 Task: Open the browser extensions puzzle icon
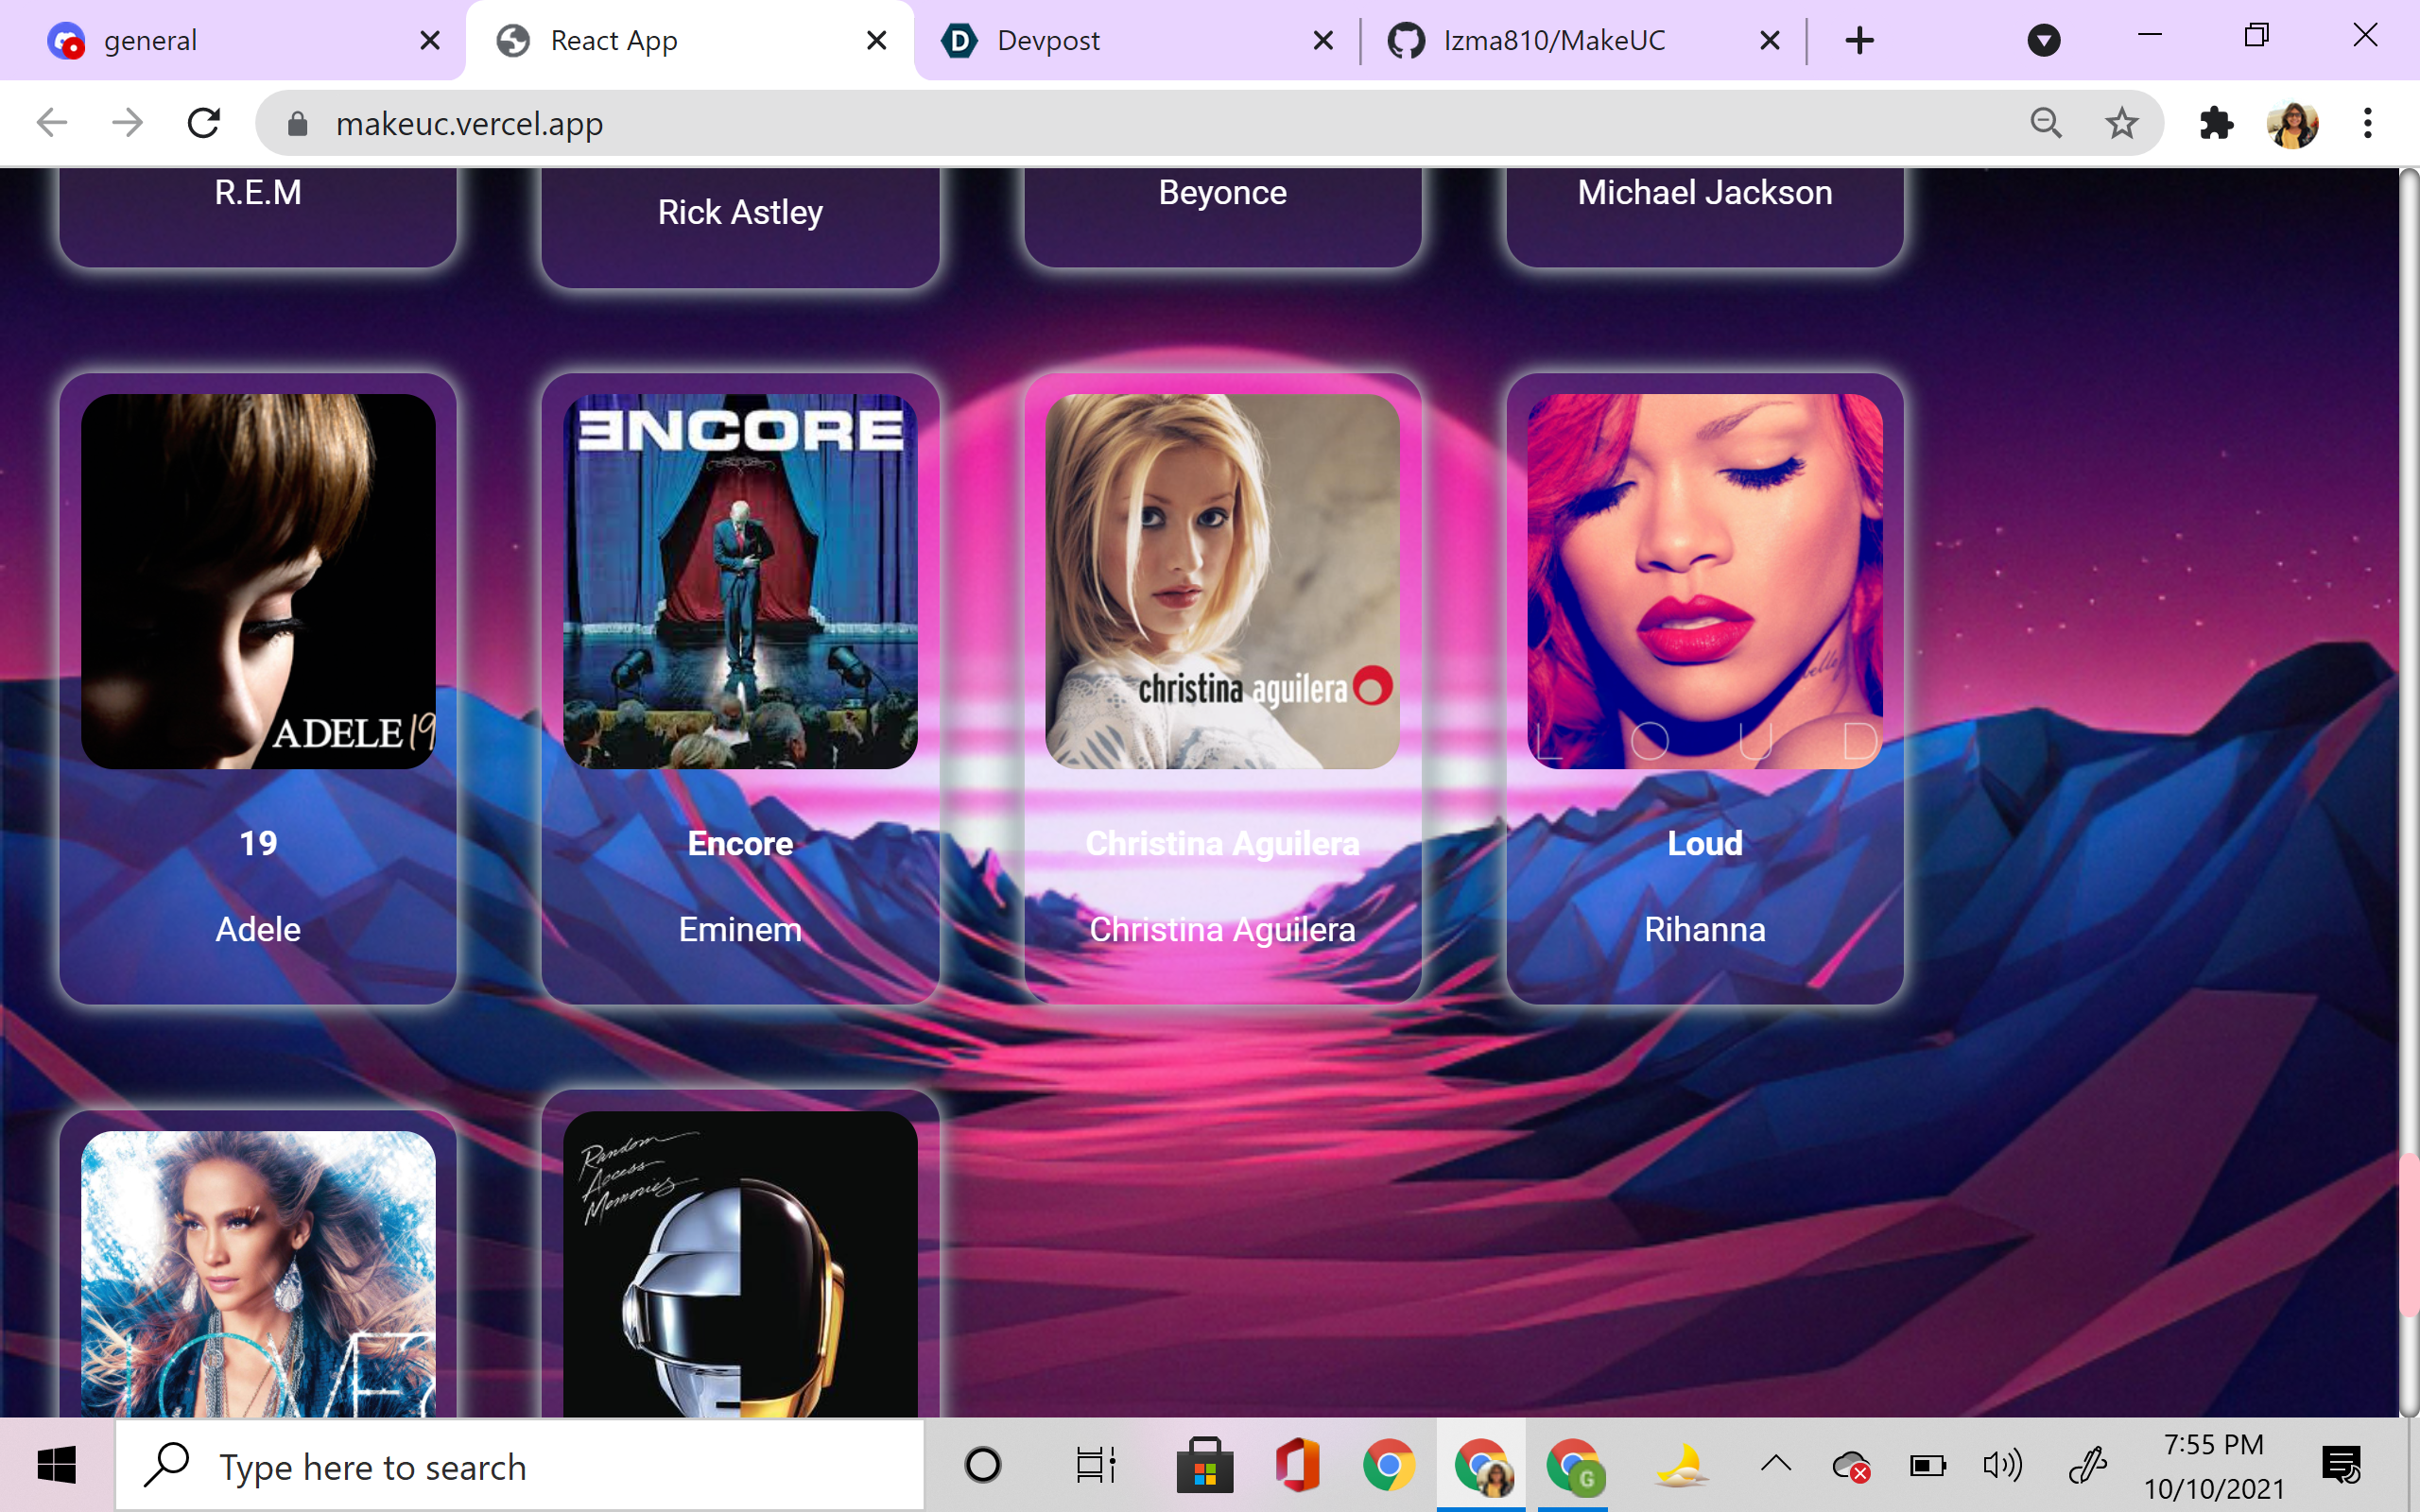click(2216, 123)
